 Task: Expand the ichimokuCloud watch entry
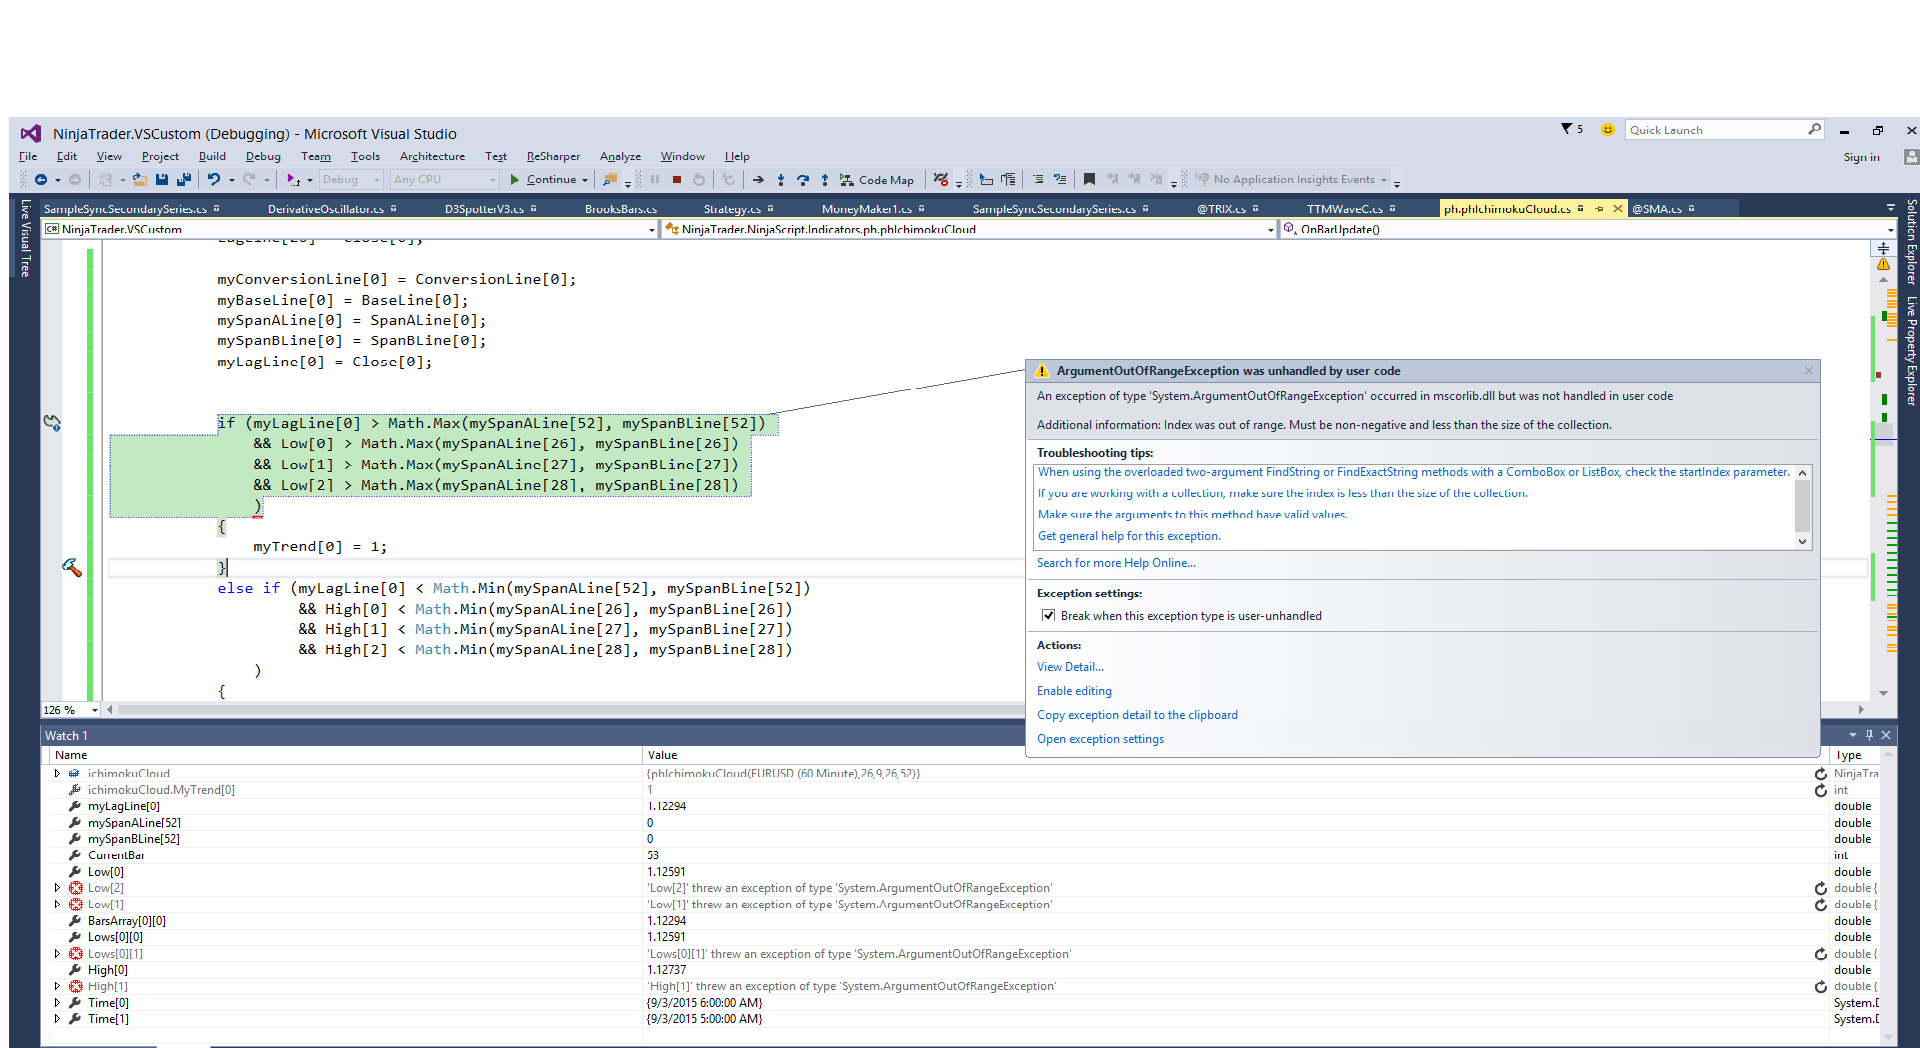(x=57, y=773)
